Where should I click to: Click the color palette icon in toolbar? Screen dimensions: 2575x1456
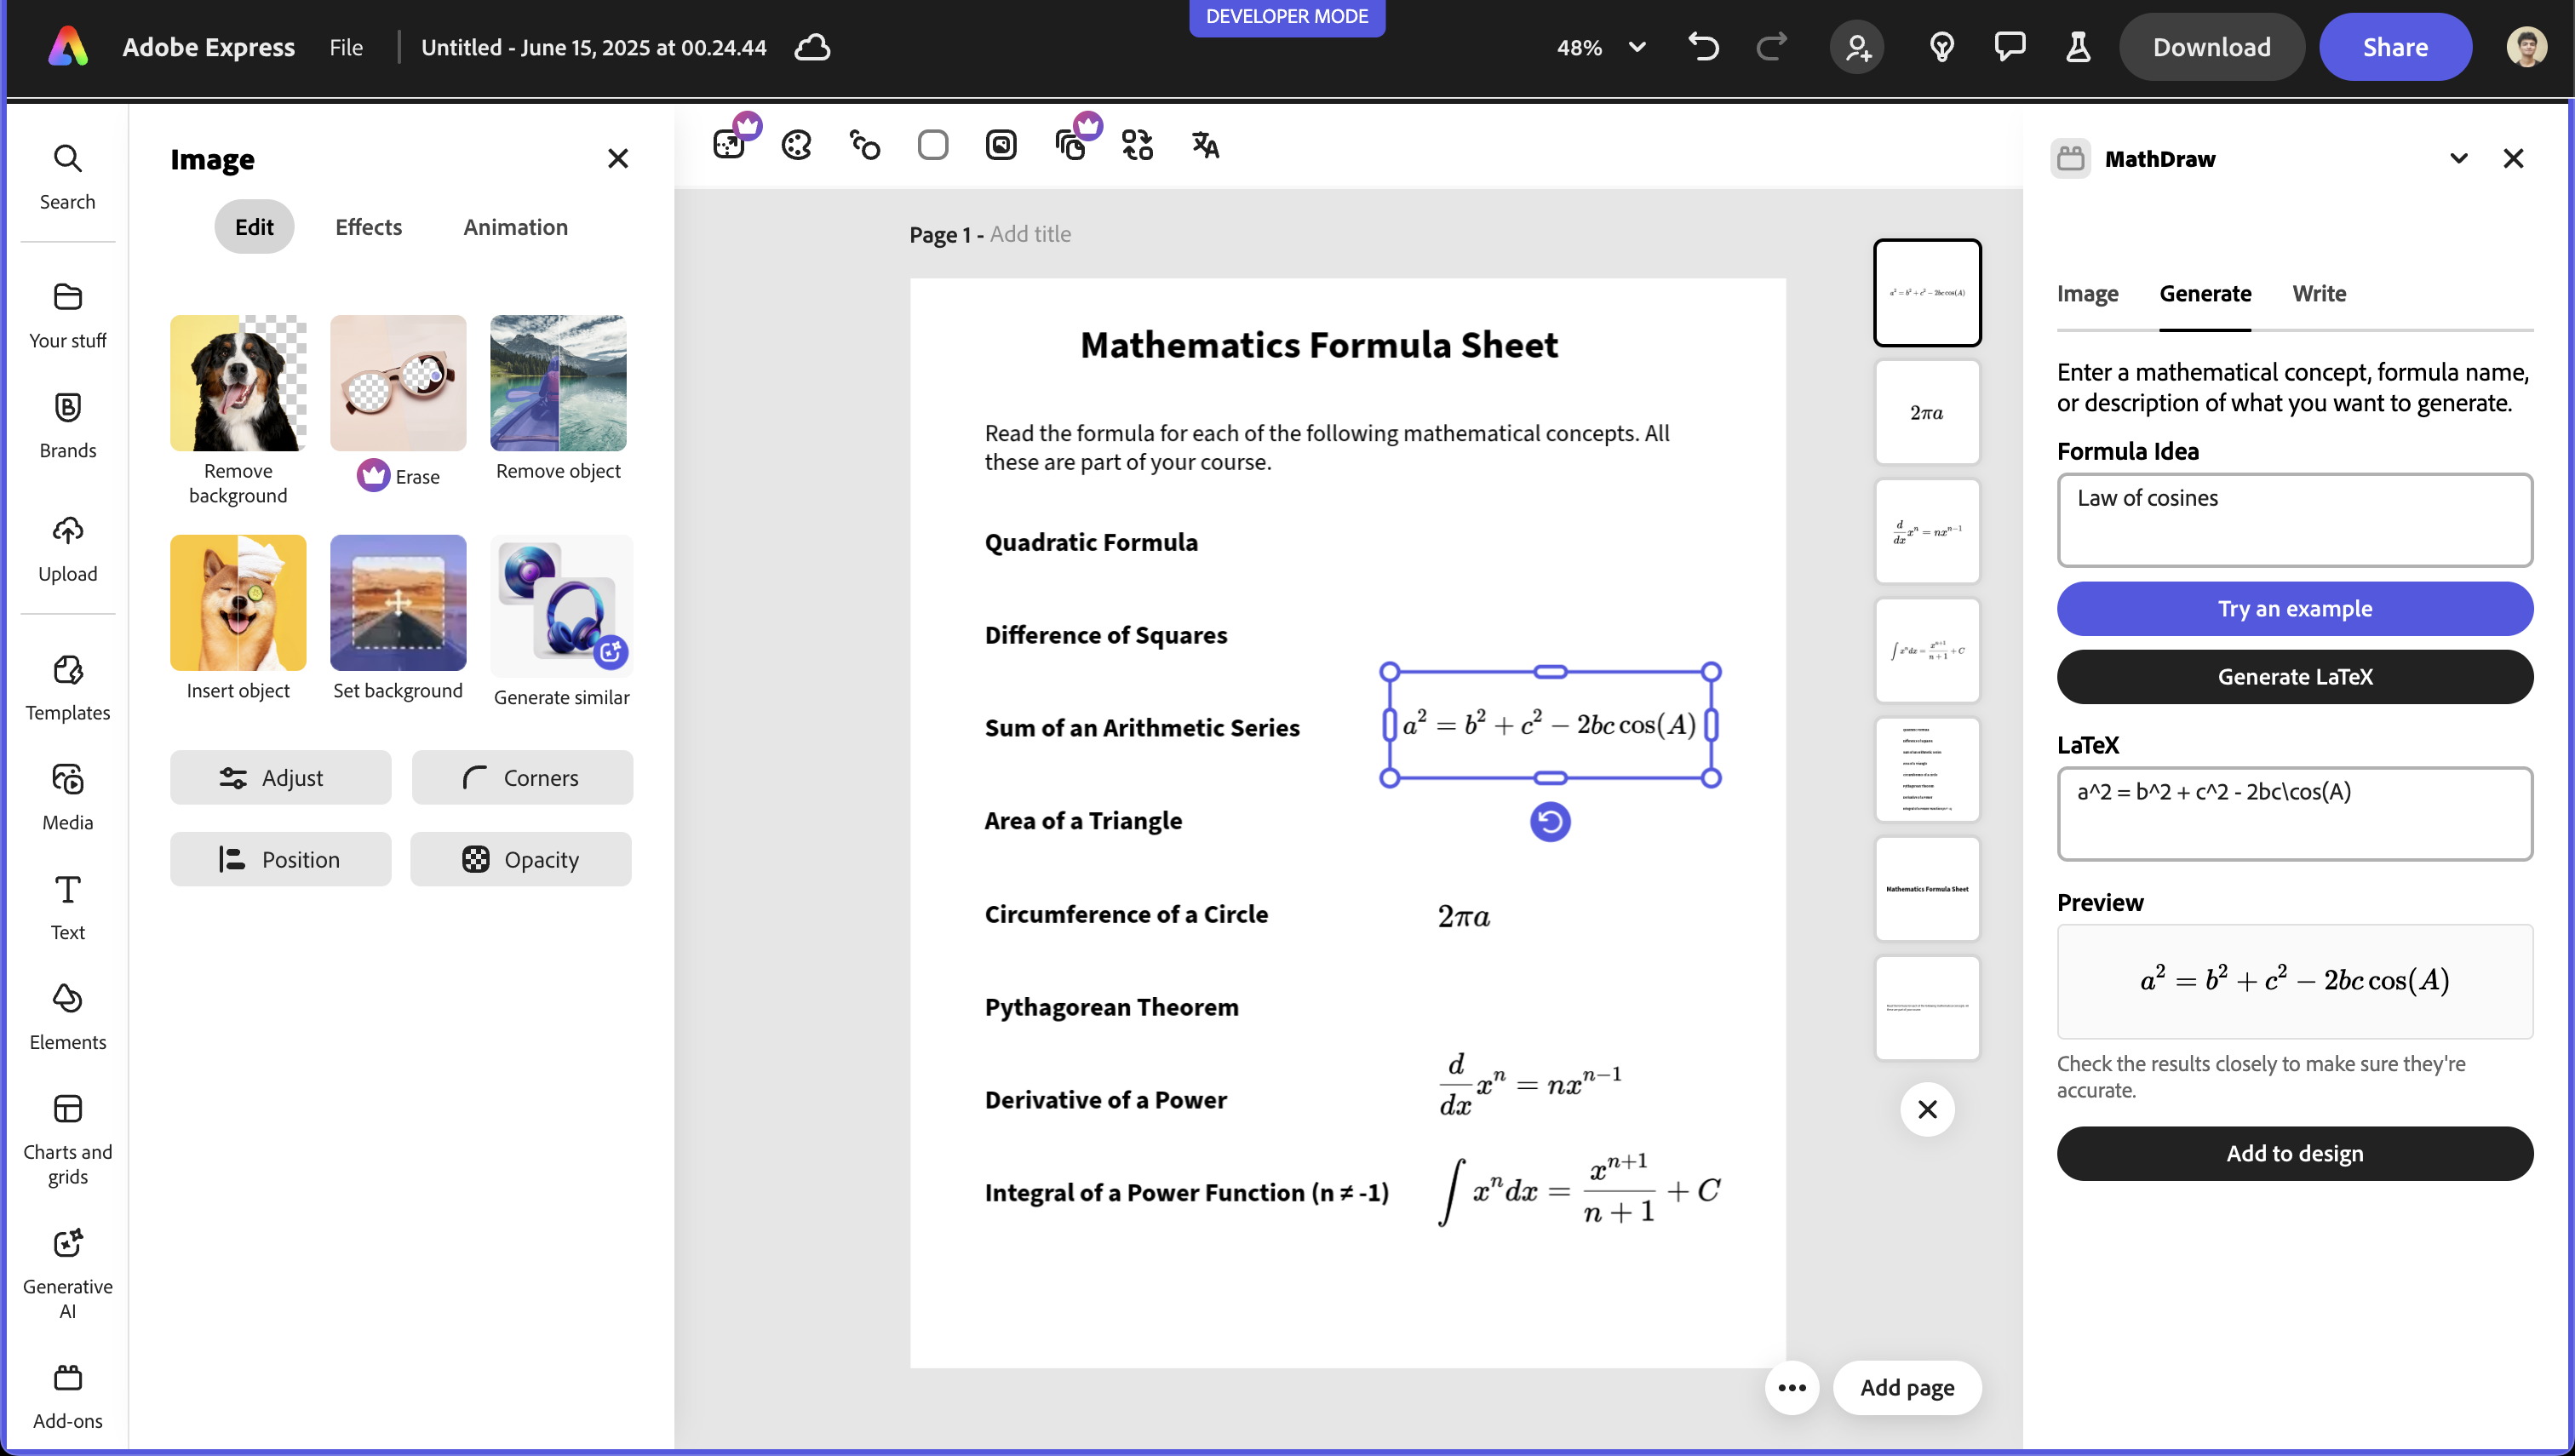click(x=796, y=145)
